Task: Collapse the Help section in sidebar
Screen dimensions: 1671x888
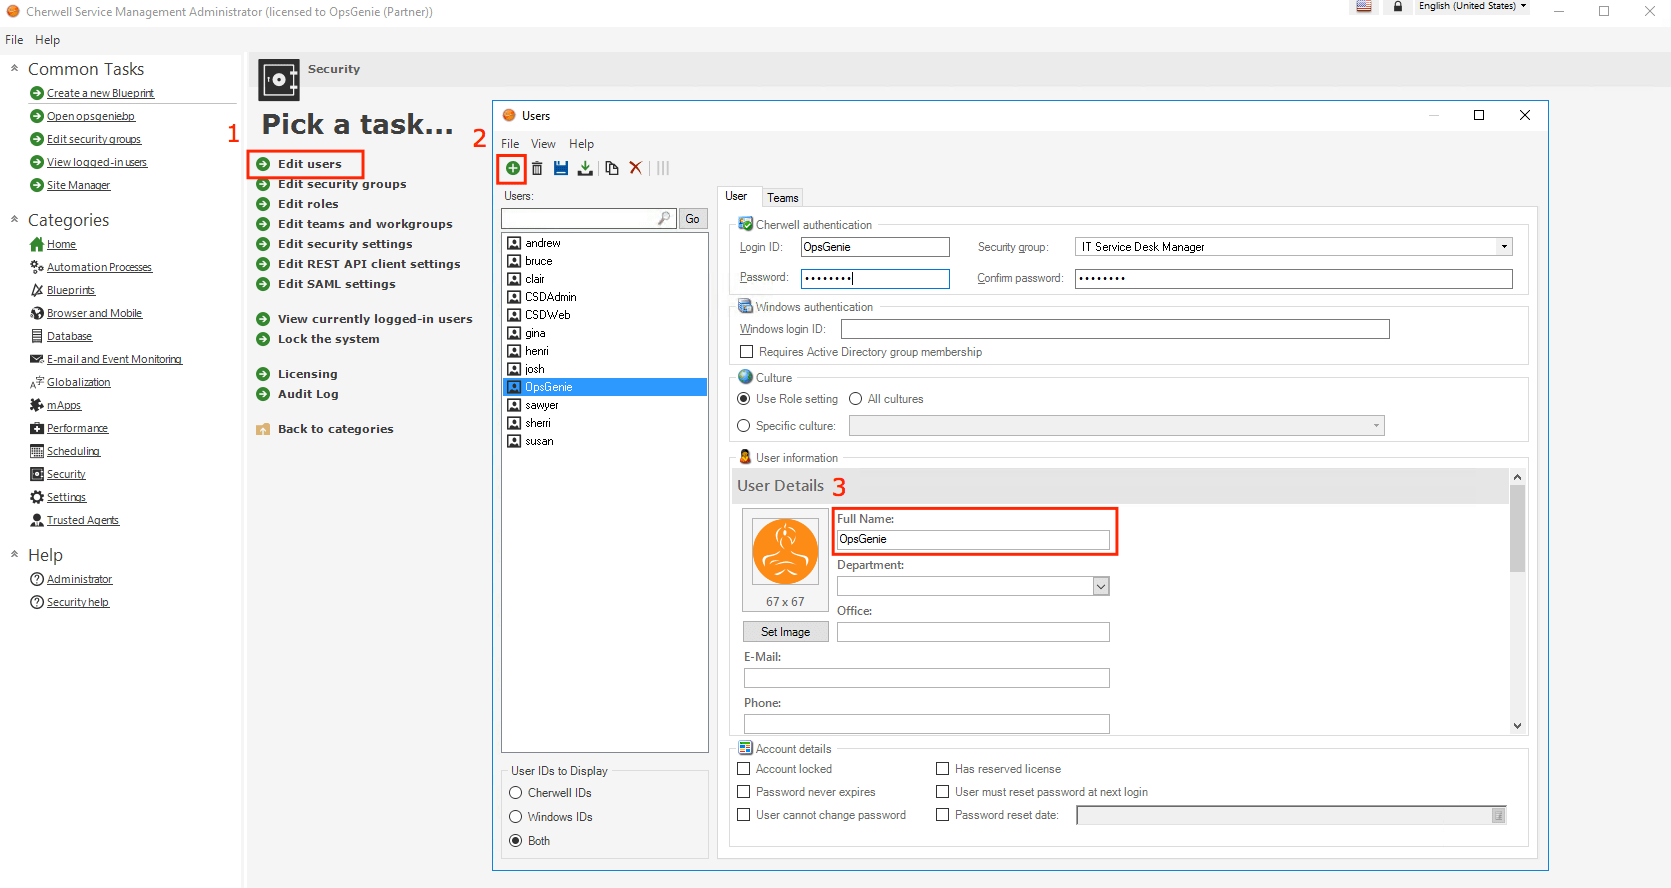Action: coord(14,555)
